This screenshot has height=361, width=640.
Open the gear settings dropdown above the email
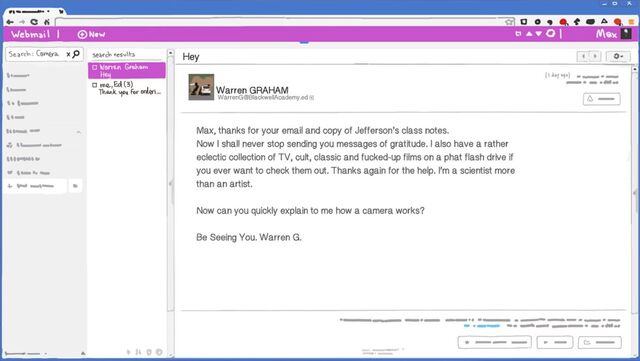pyautogui.click(x=618, y=56)
